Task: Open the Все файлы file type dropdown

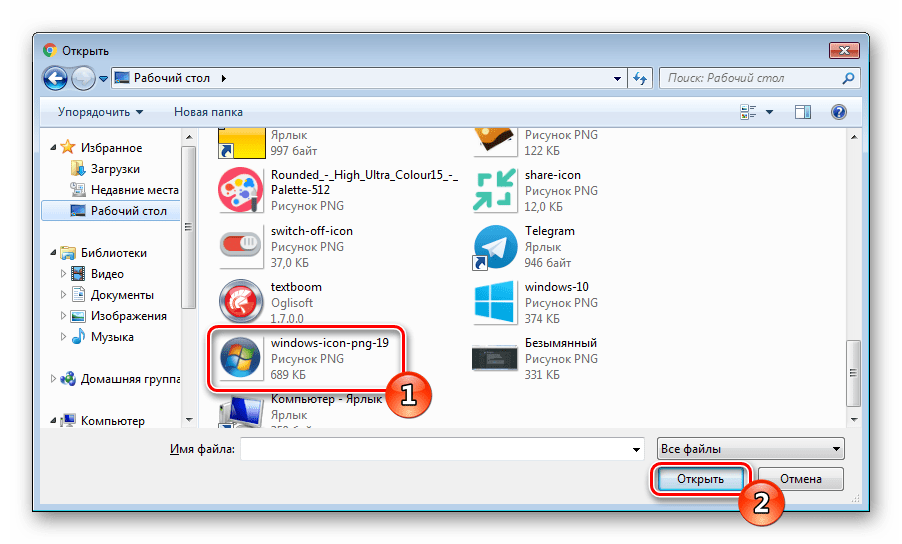Action: pyautogui.click(x=751, y=449)
